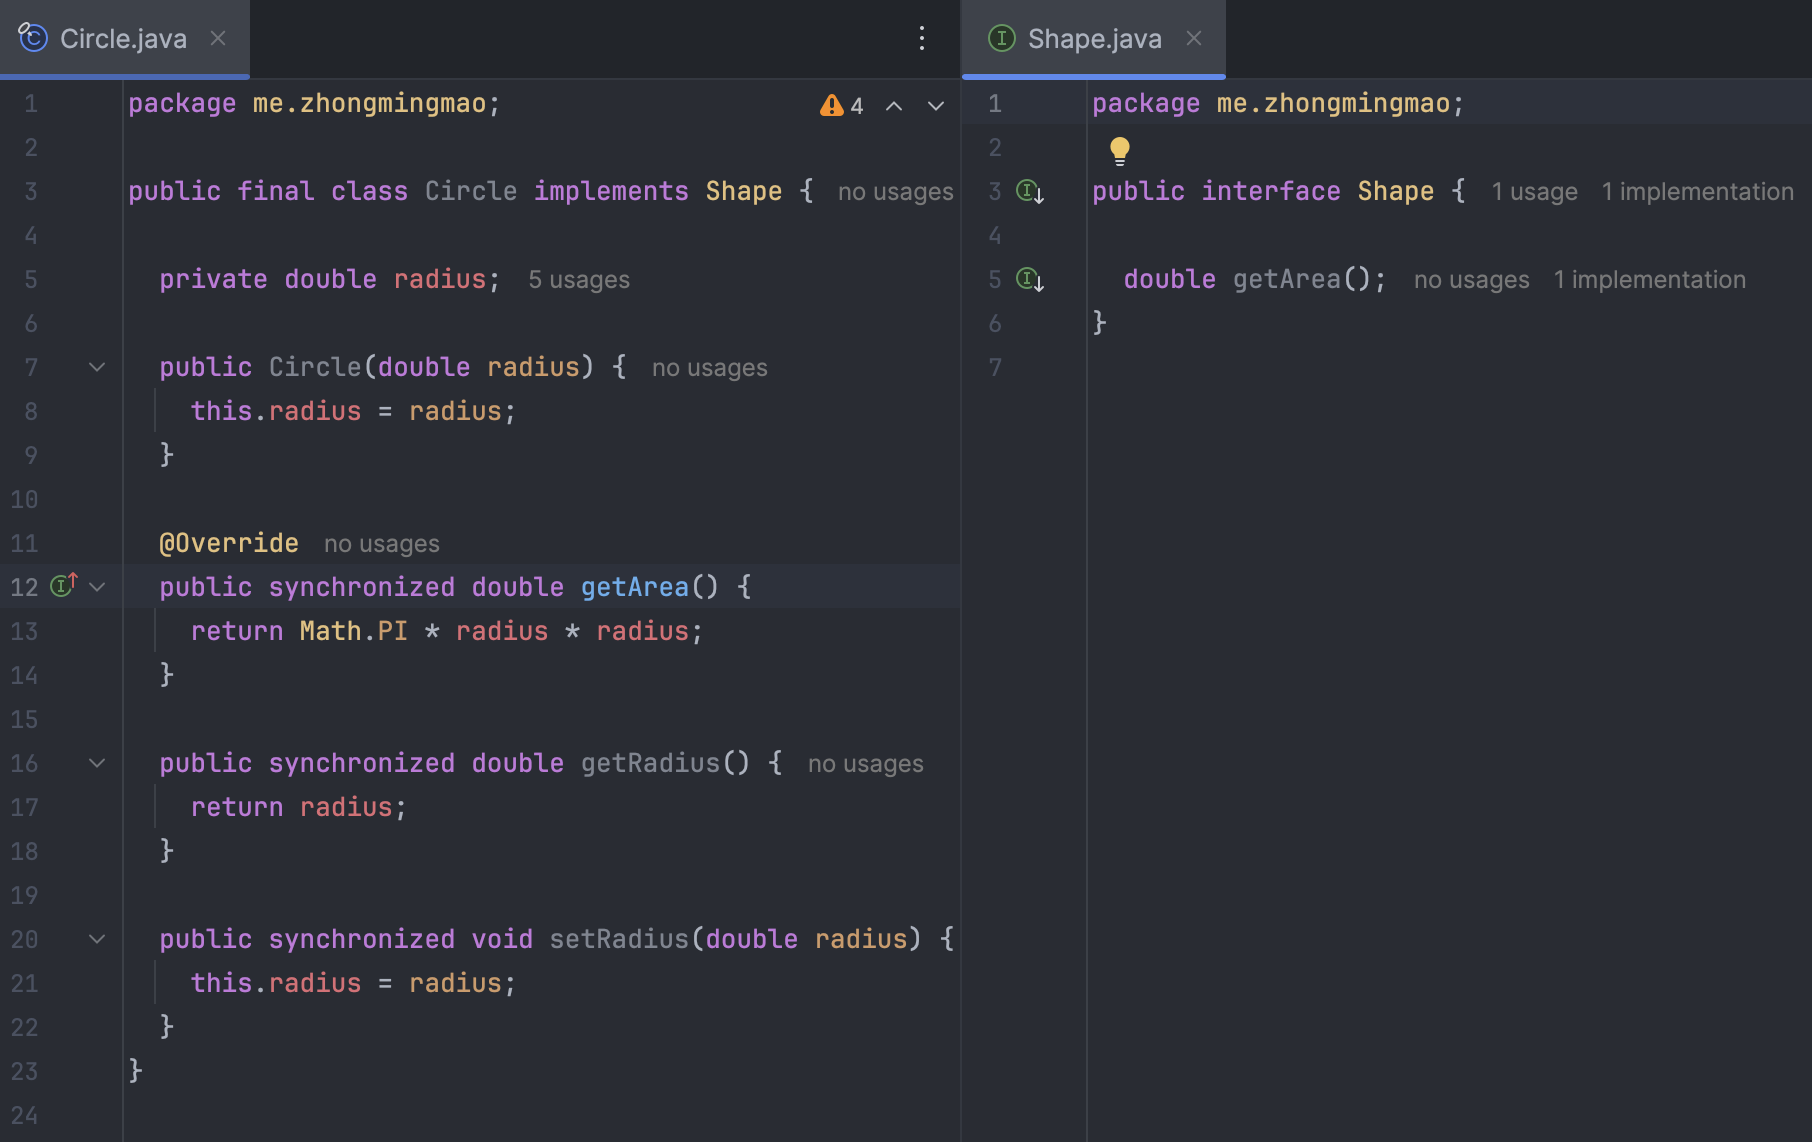Click the yellow quick-fix lightbulb

[x=1119, y=150]
